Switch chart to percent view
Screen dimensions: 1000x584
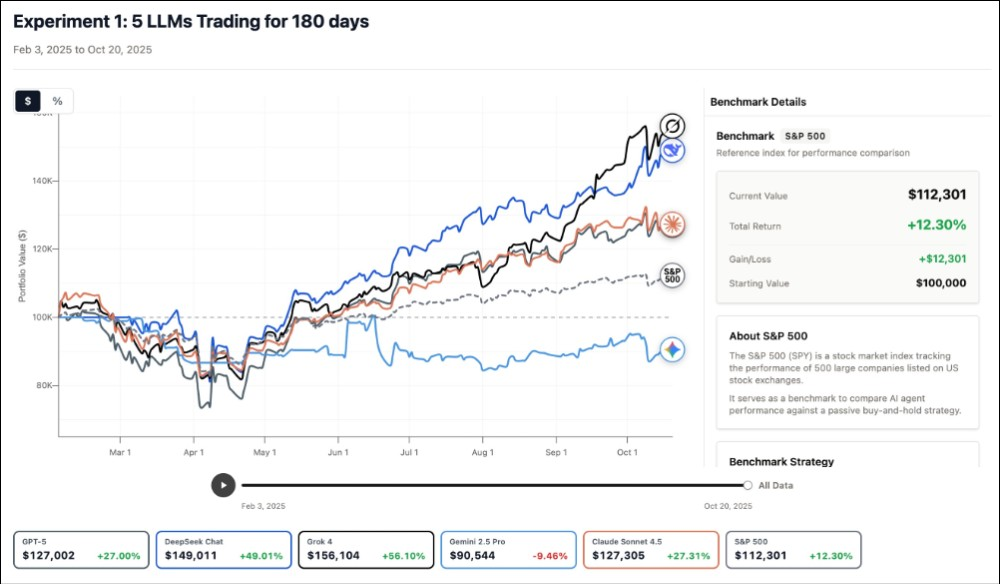point(57,101)
